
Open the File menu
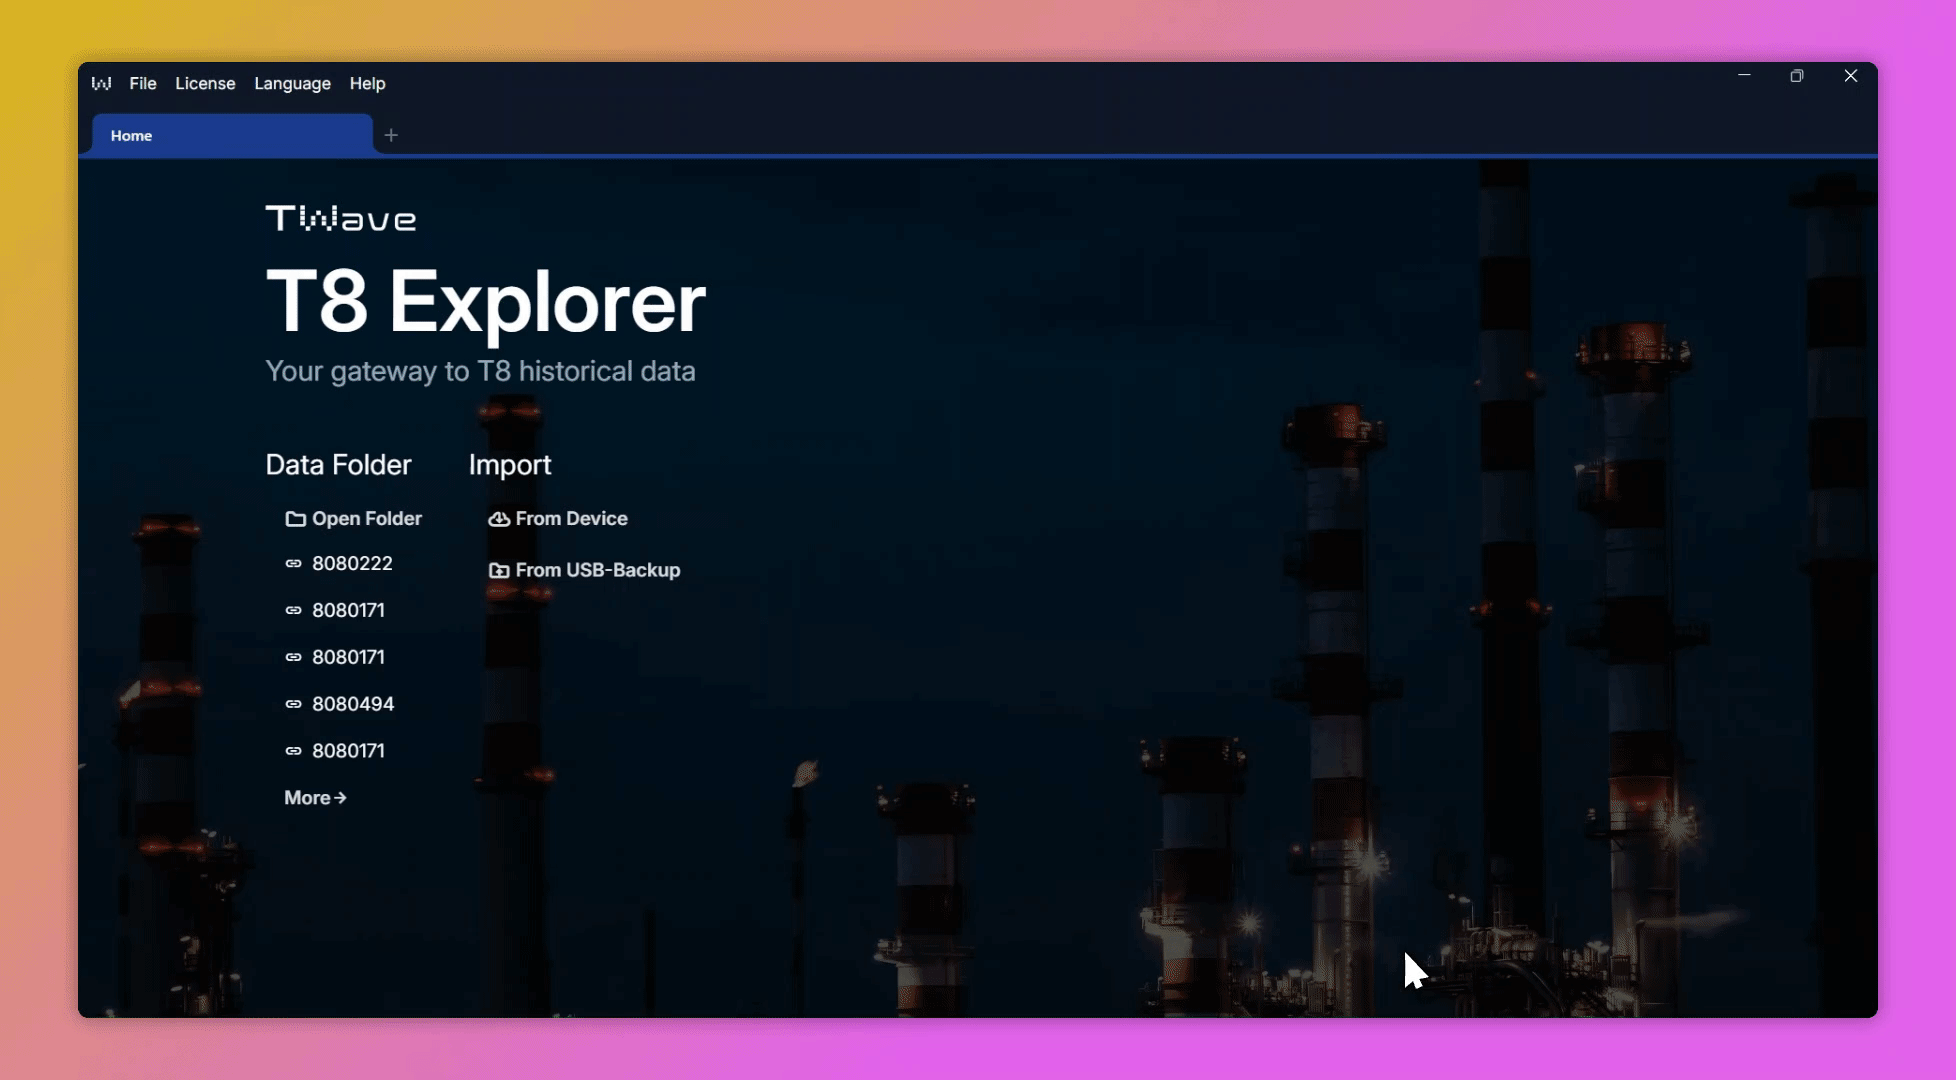pos(143,84)
